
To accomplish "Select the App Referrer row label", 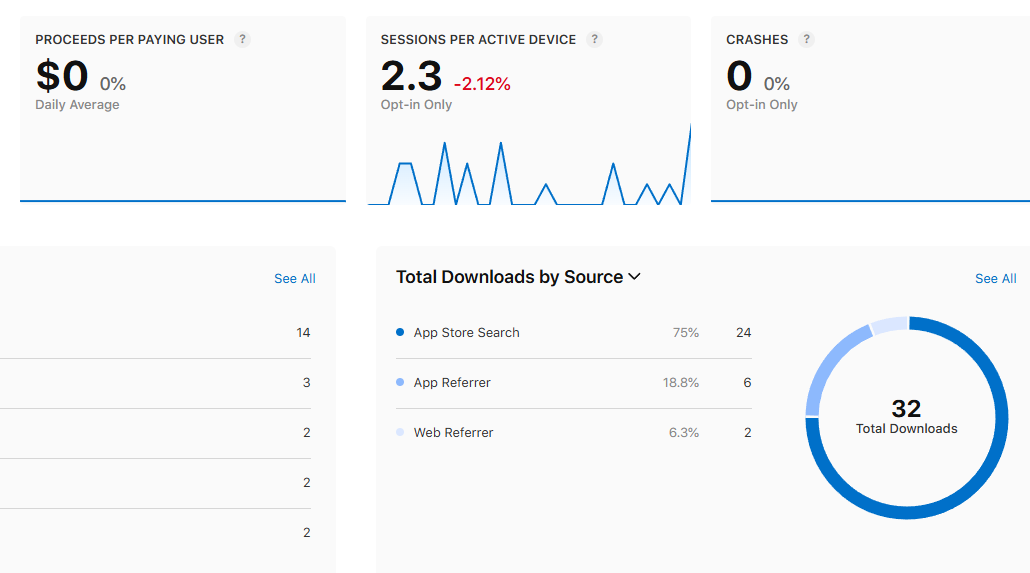I will pos(452,382).
